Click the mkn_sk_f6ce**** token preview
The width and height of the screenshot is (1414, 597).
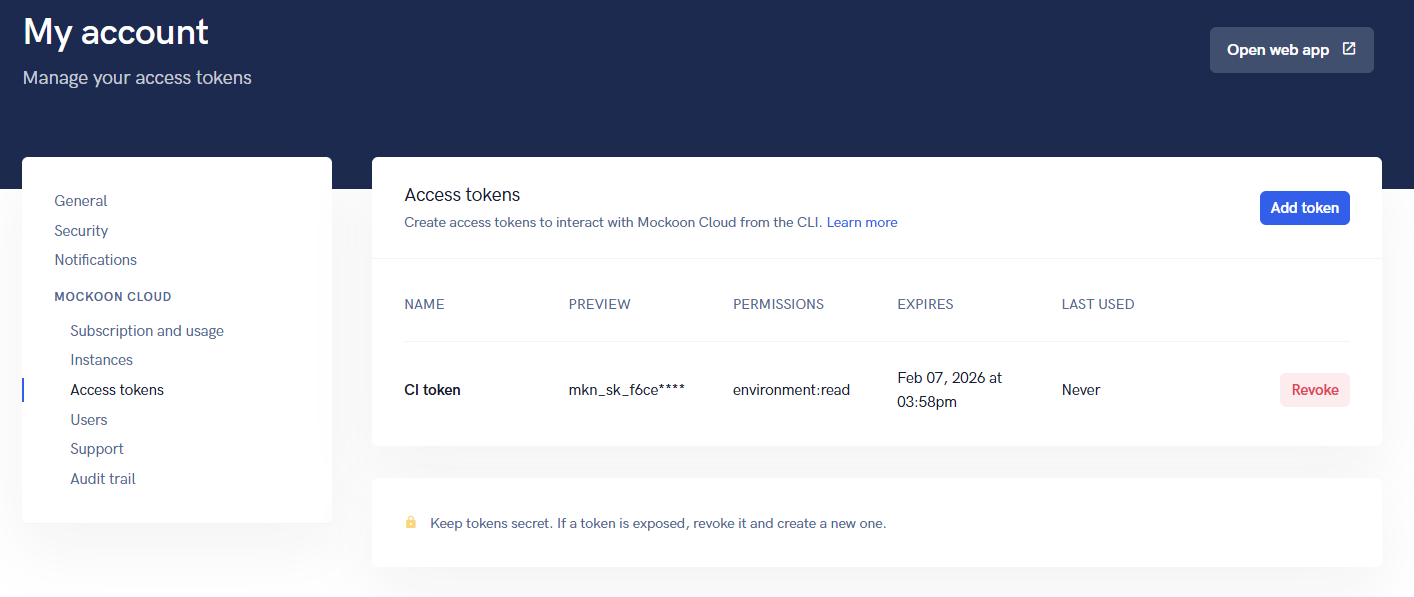(626, 390)
